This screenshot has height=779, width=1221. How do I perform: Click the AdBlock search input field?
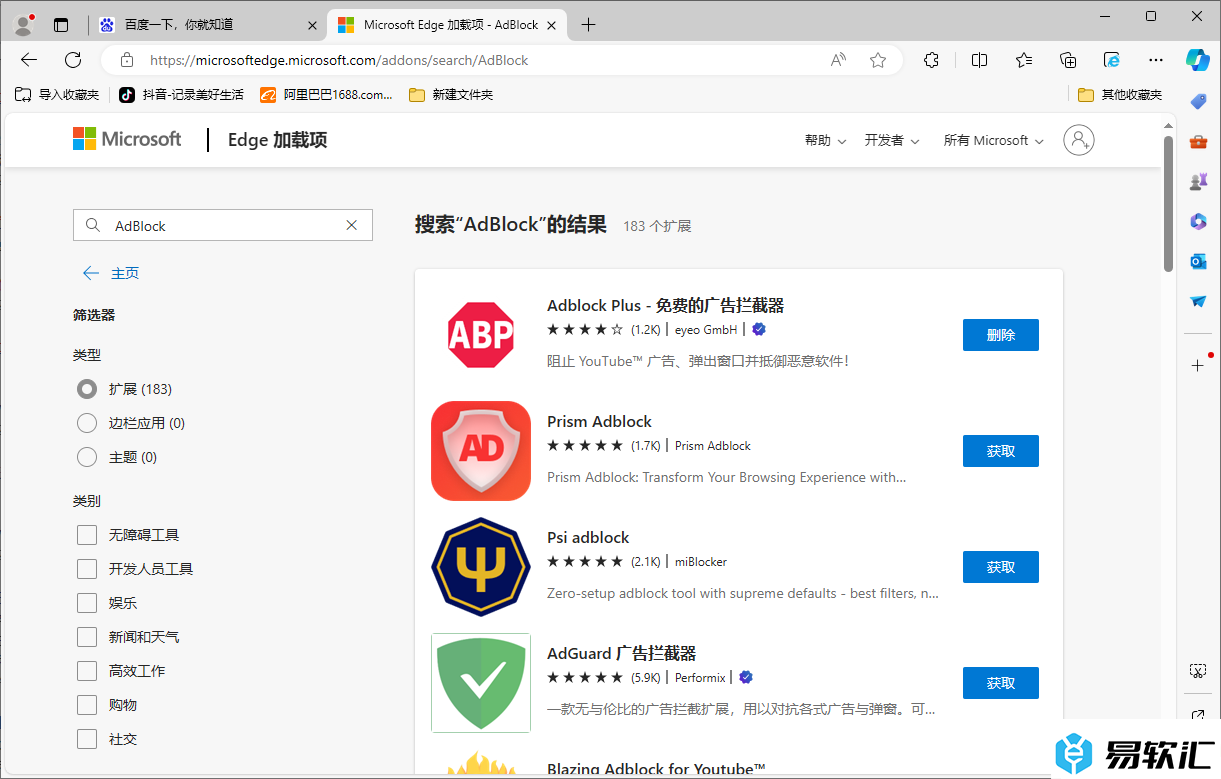[223, 225]
